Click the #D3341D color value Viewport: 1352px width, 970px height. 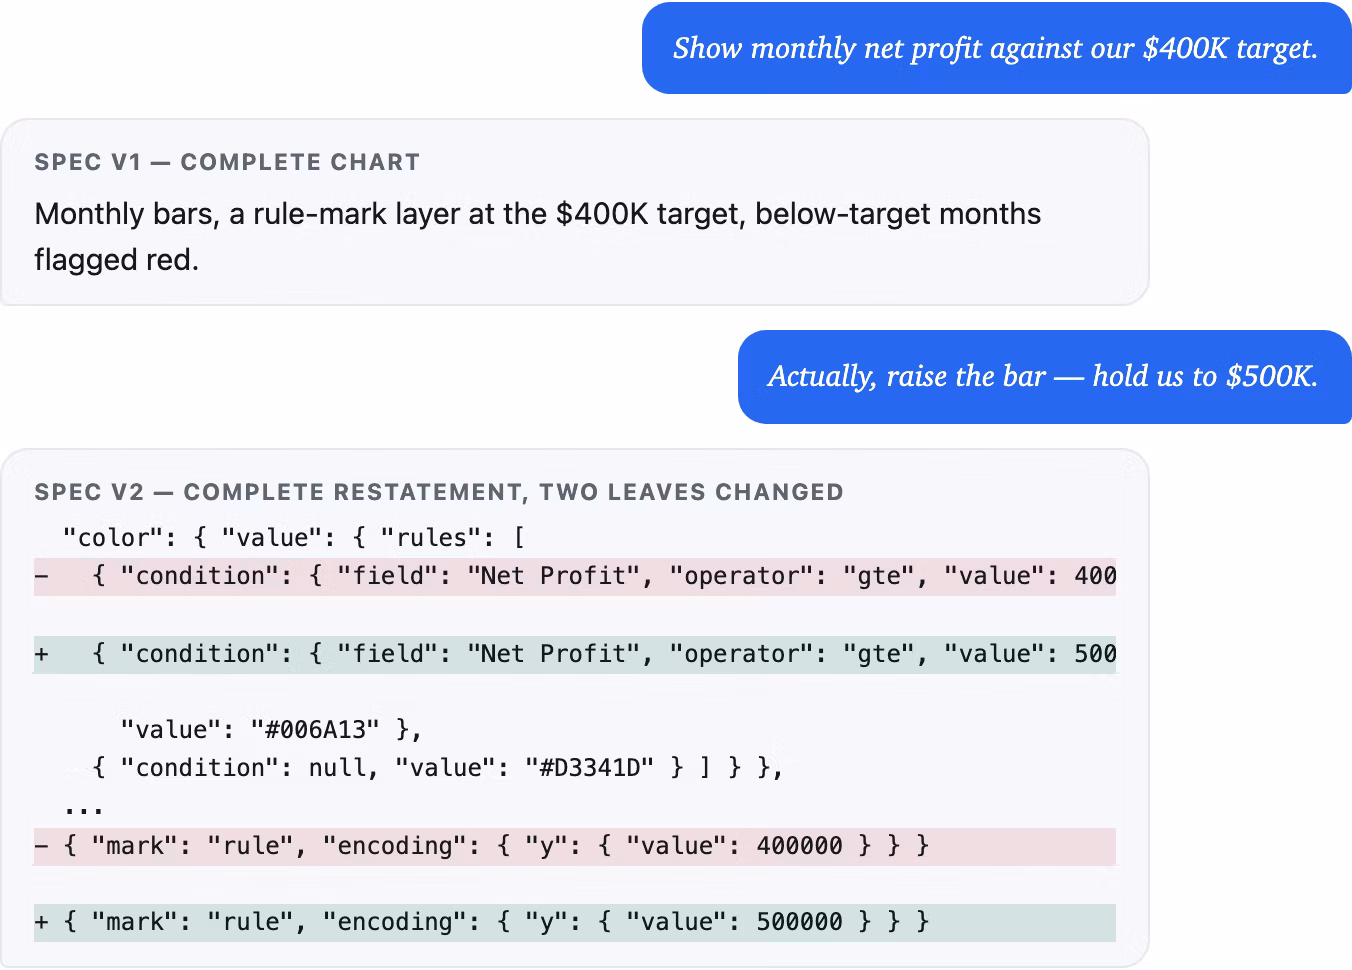click(x=596, y=768)
